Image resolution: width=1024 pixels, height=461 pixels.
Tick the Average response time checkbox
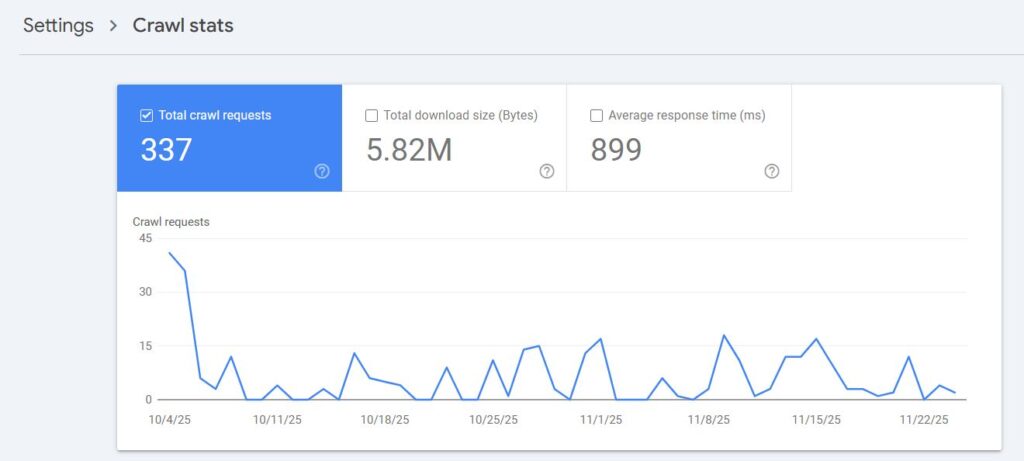point(597,115)
